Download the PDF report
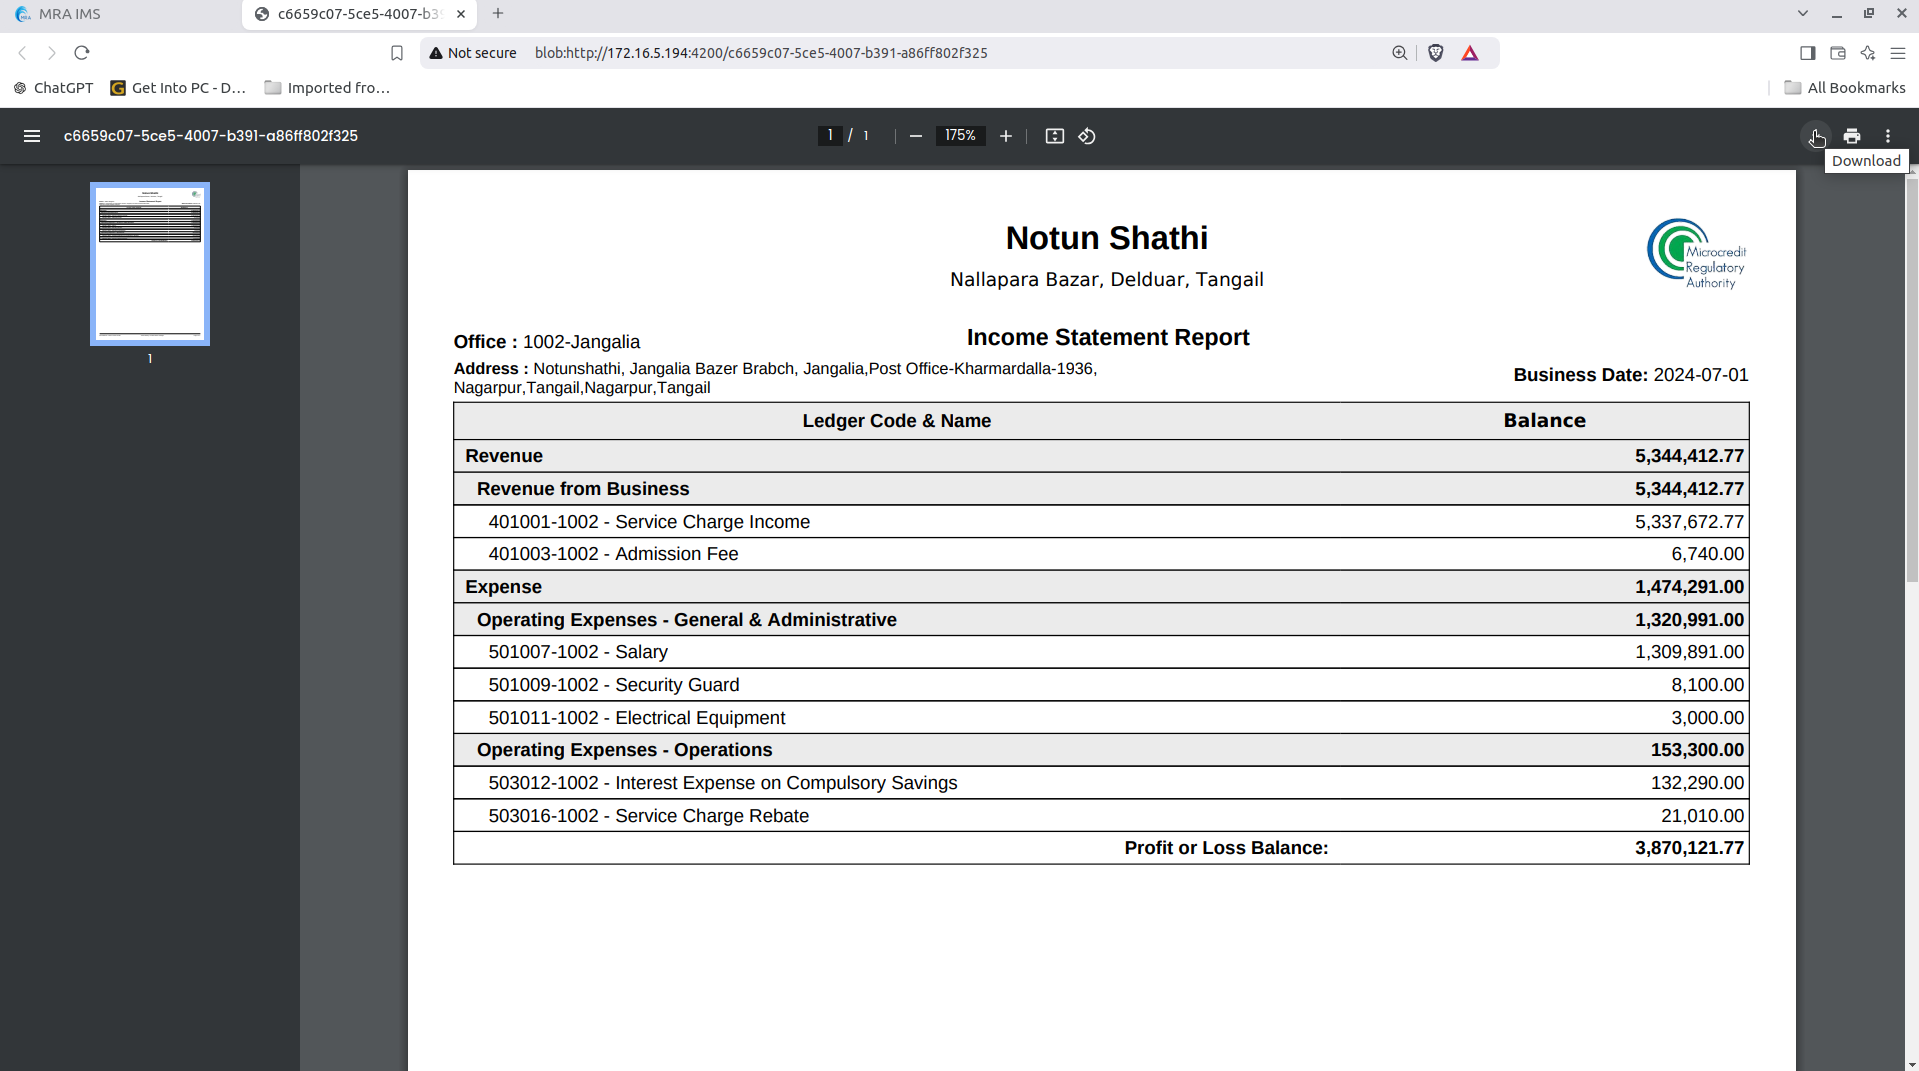1919x1071 pixels. [x=1816, y=136]
